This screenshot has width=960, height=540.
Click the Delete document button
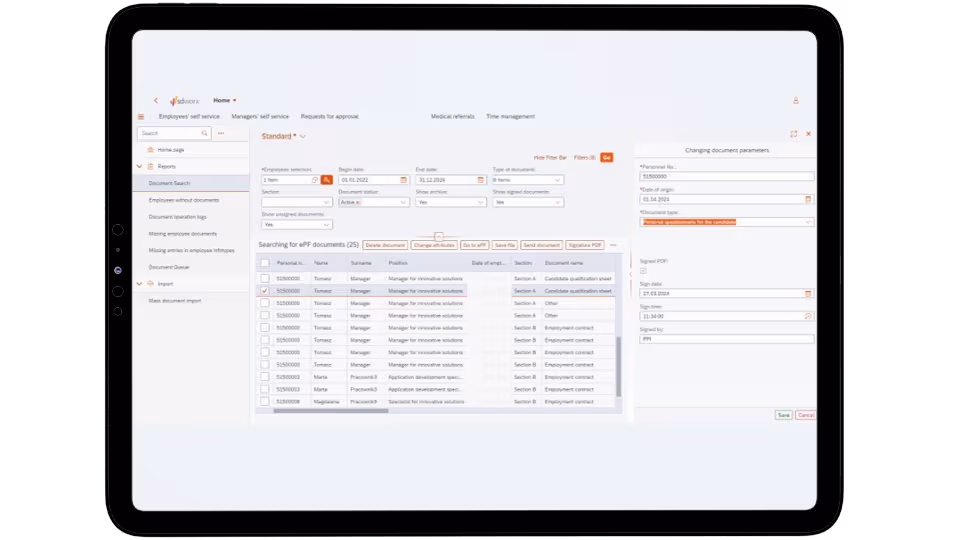pos(385,245)
